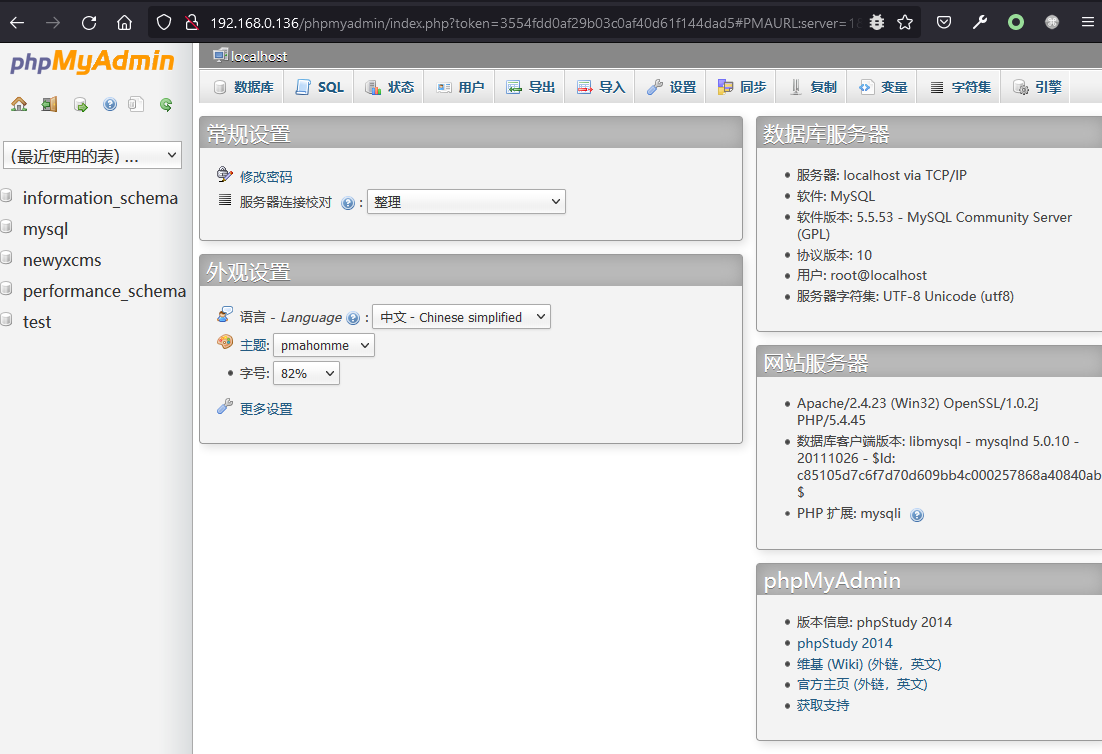The image size is (1102, 754).
Task: Go to browser home page icon
Action: [x=124, y=22]
